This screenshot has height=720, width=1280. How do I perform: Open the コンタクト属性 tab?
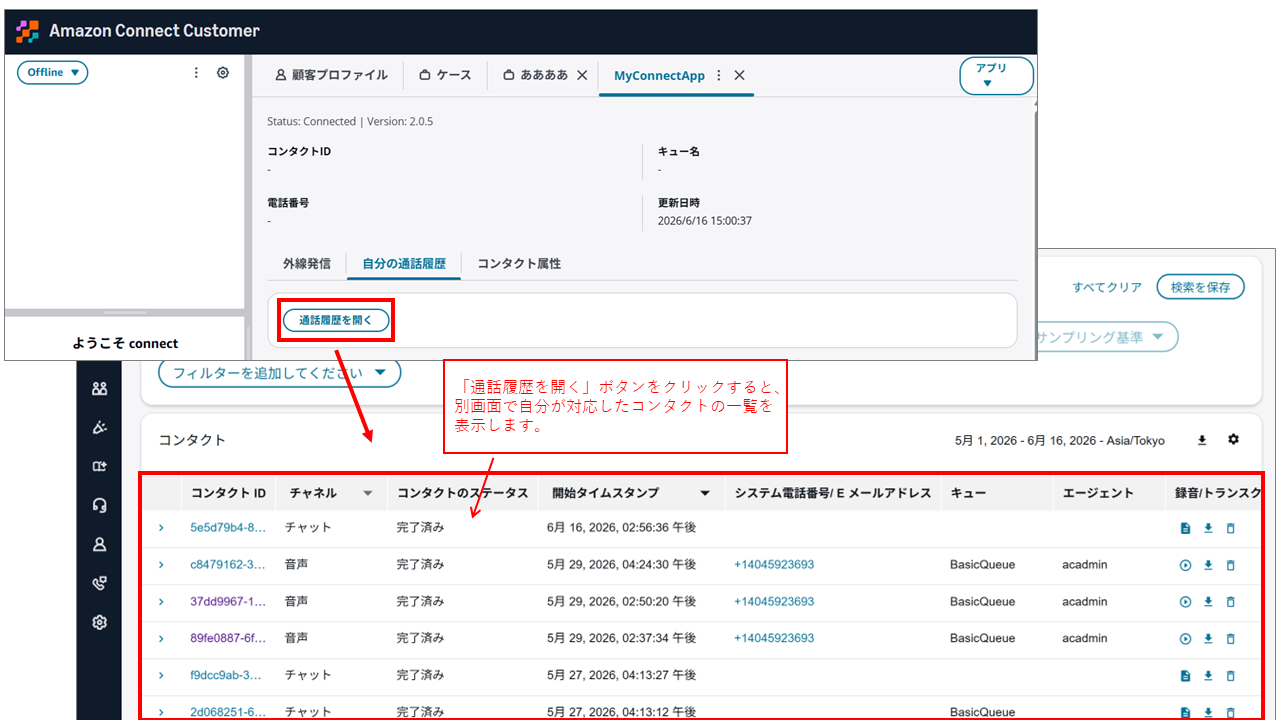(x=519, y=264)
